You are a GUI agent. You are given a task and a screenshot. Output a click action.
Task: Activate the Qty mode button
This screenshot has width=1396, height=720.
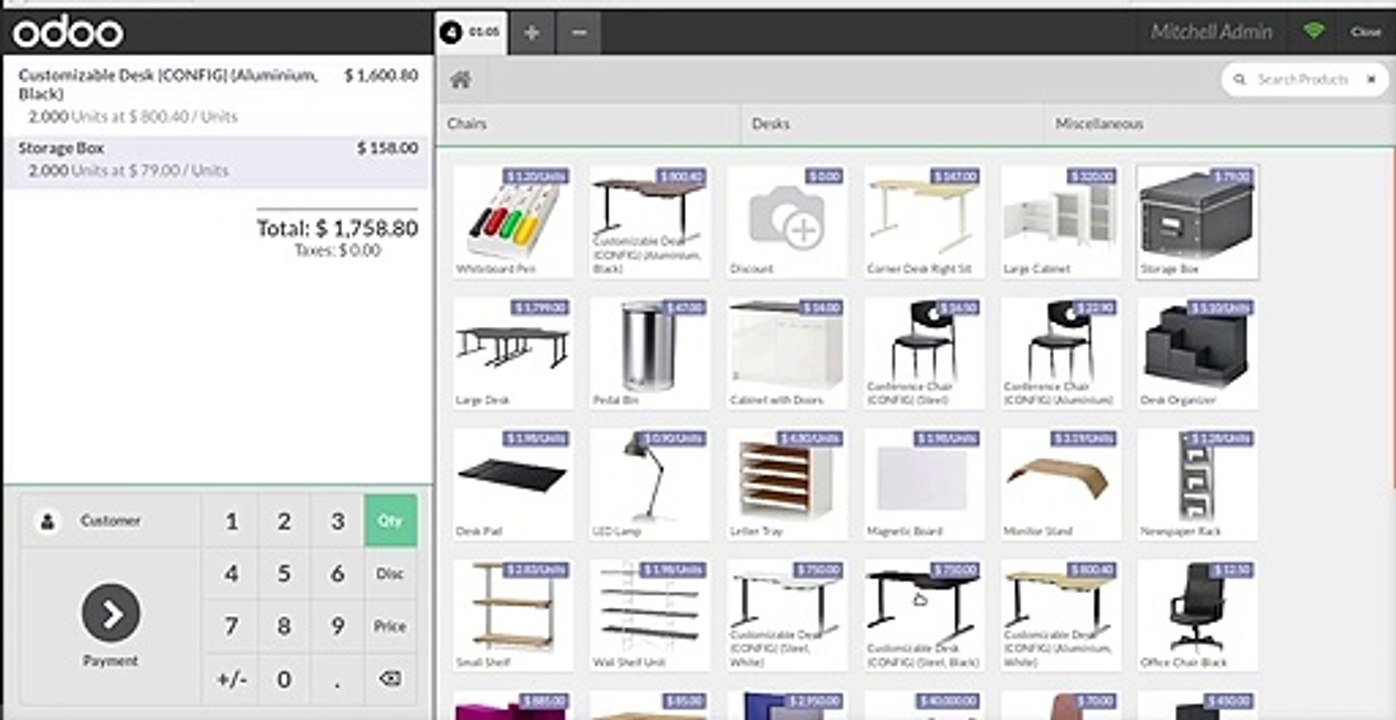point(390,520)
